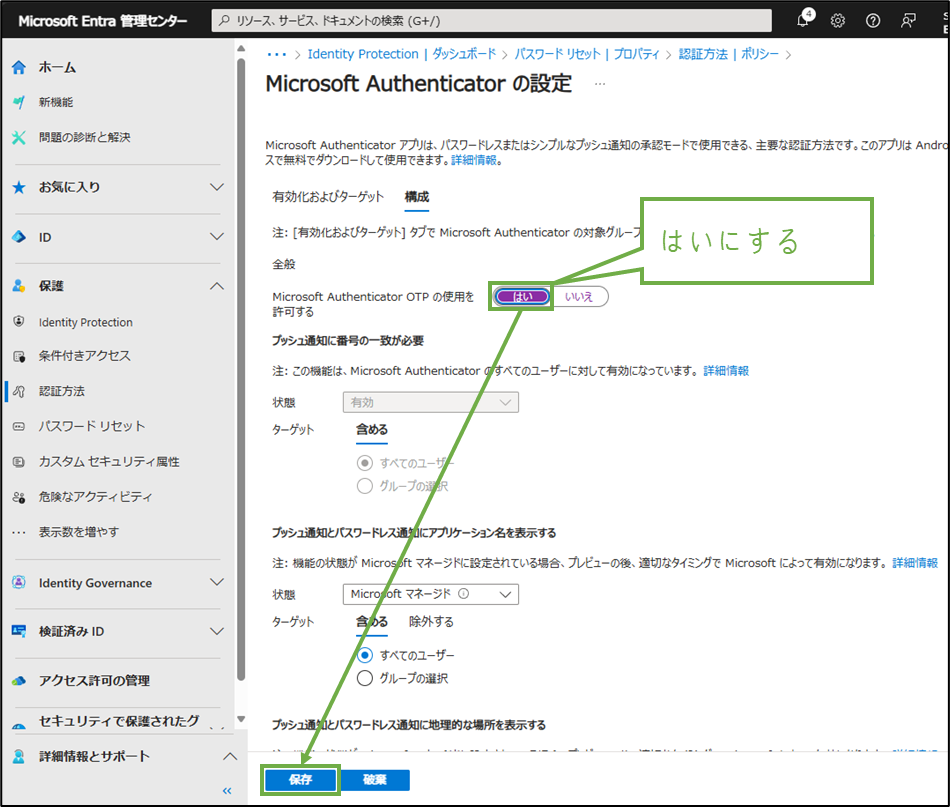The width and height of the screenshot is (950, 807).
Task: Go to 認証方法 | ポリシー breadcrumb
Action: click(729, 54)
